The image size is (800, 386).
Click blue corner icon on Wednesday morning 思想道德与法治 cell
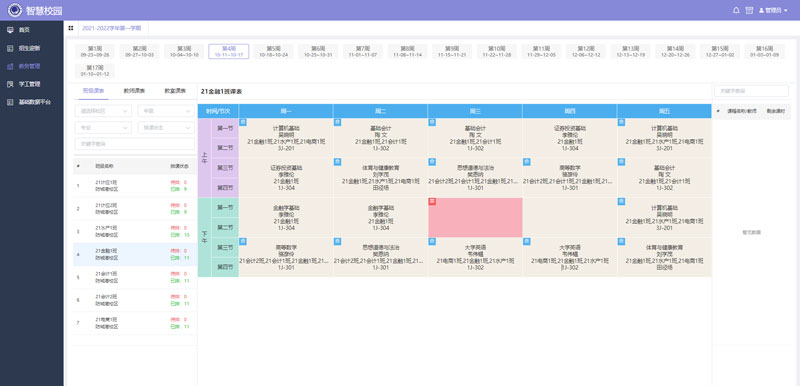[x=432, y=162]
